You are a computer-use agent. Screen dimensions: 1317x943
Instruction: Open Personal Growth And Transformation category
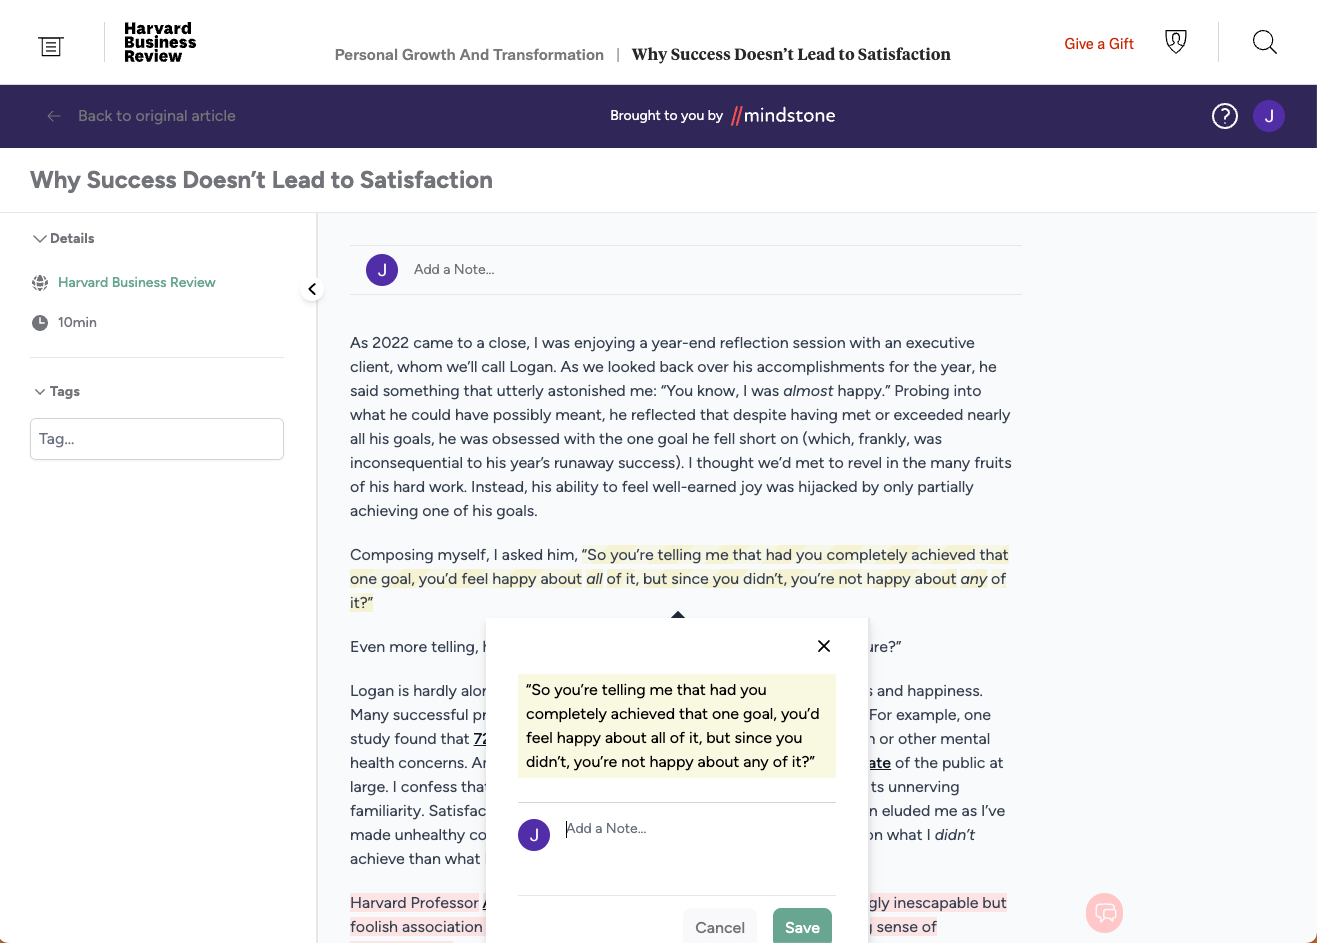tap(469, 55)
